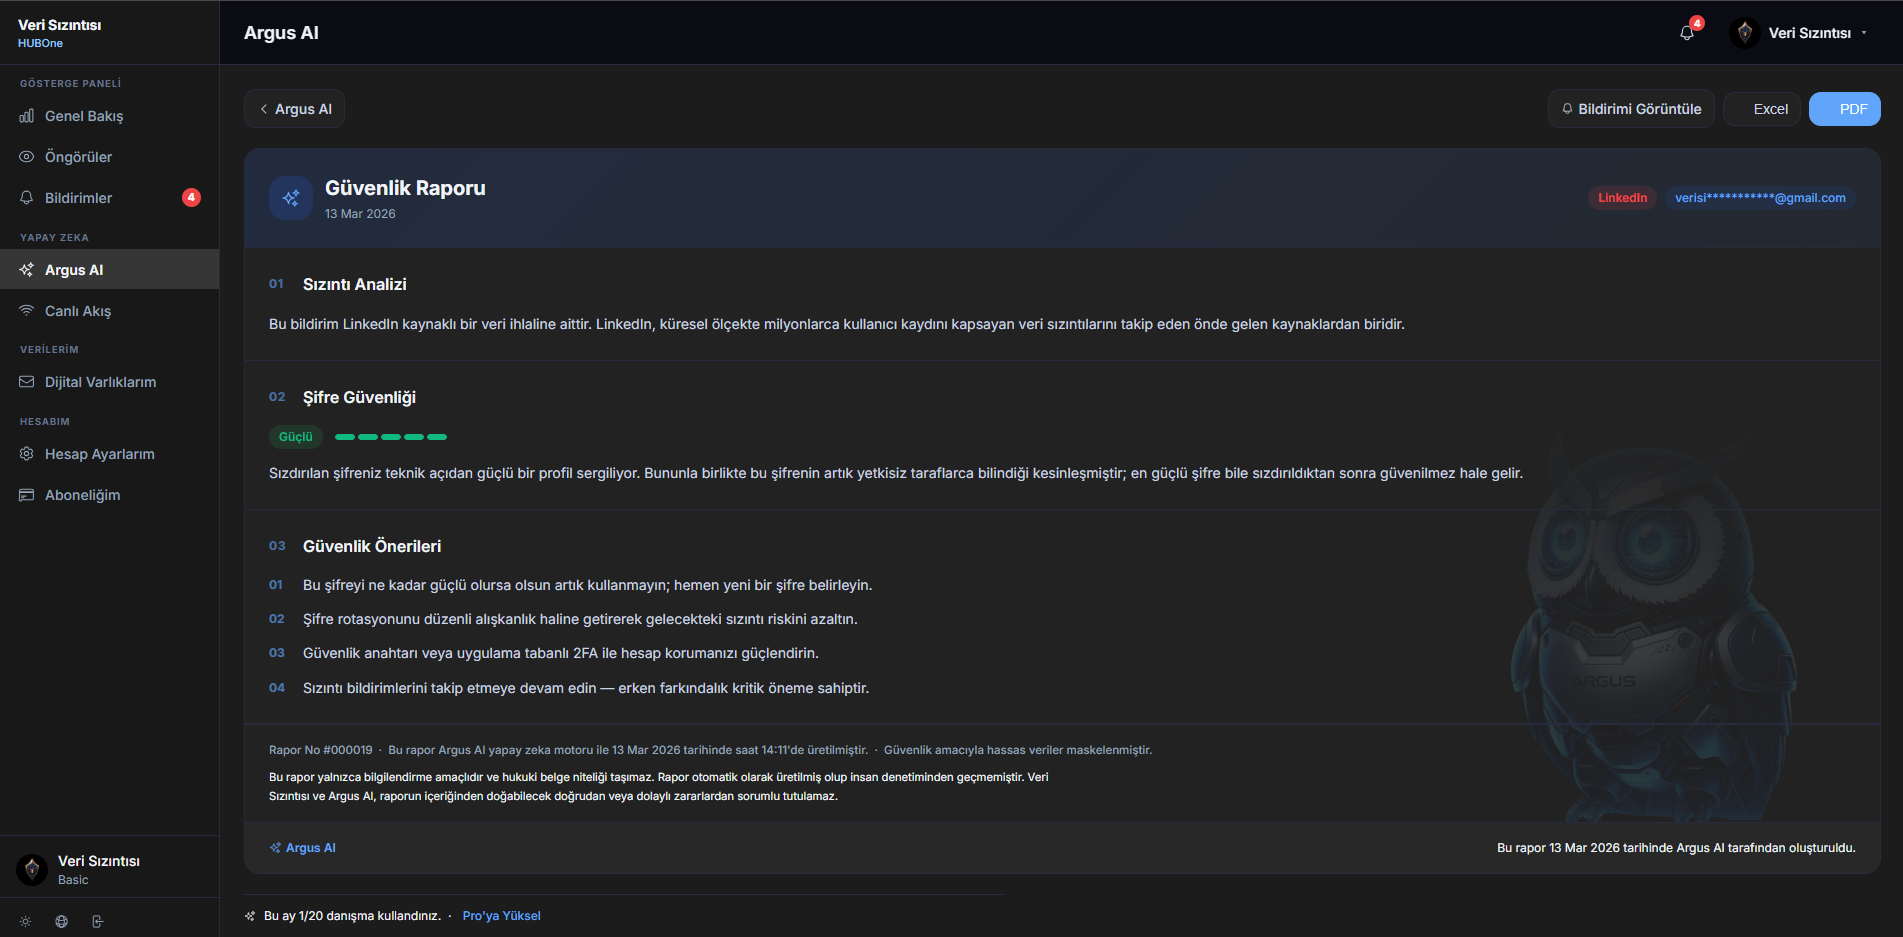
Task: Click the Canlı Akış signal icon
Action: pyautogui.click(x=27, y=311)
